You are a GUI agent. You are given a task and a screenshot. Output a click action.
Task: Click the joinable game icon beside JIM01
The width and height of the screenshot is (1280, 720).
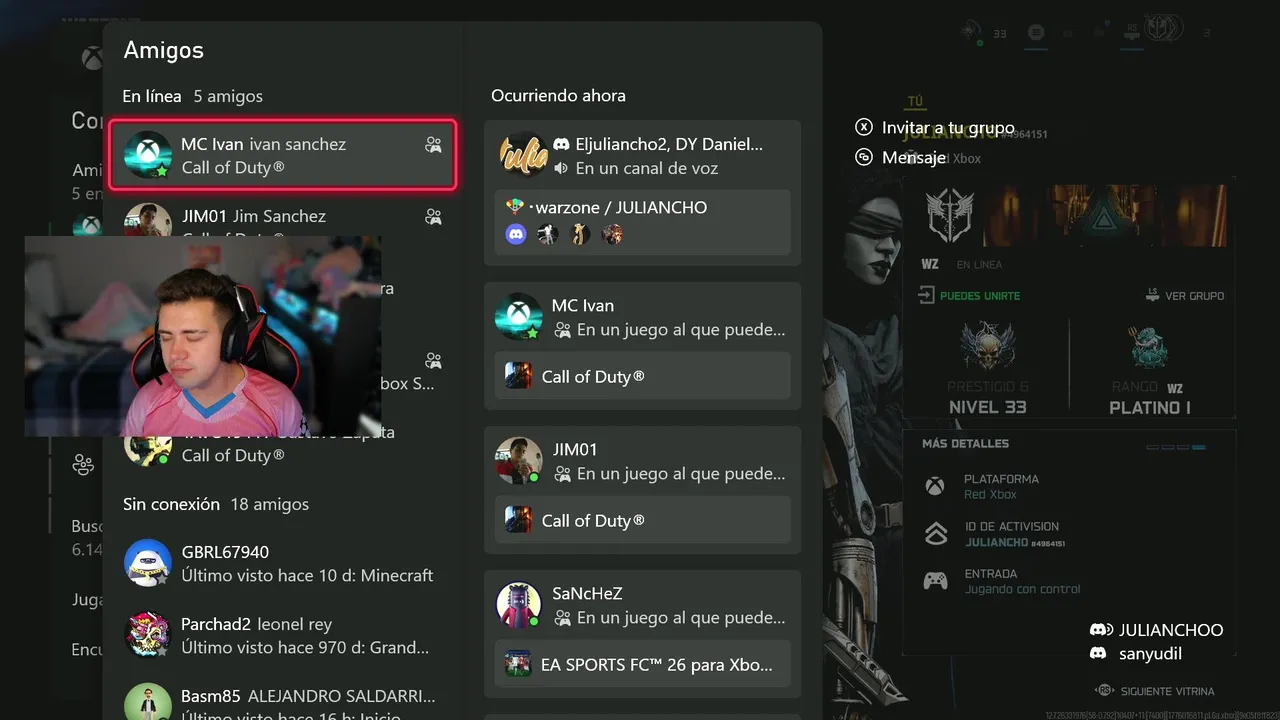[433, 216]
